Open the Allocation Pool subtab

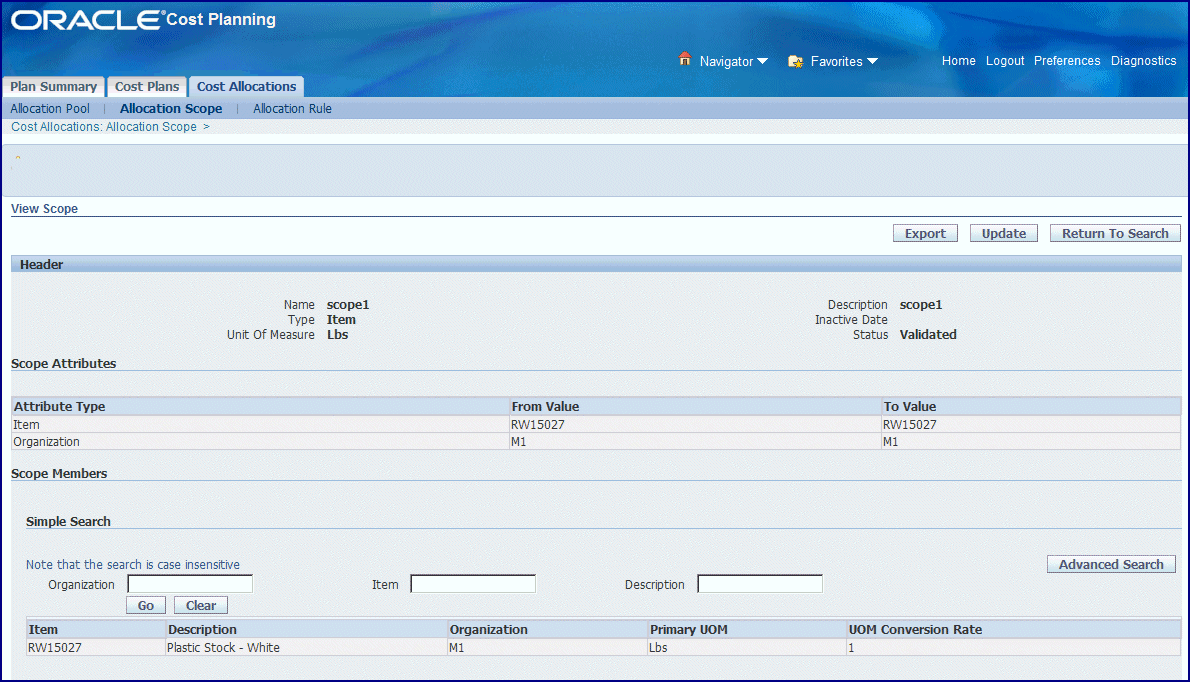pyautogui.click(x=50, y=108)
